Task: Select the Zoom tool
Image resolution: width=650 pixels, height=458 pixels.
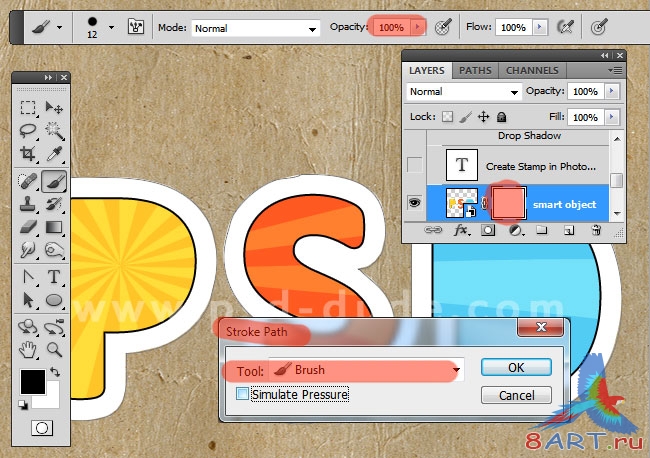Action: (x=54, y=350)
